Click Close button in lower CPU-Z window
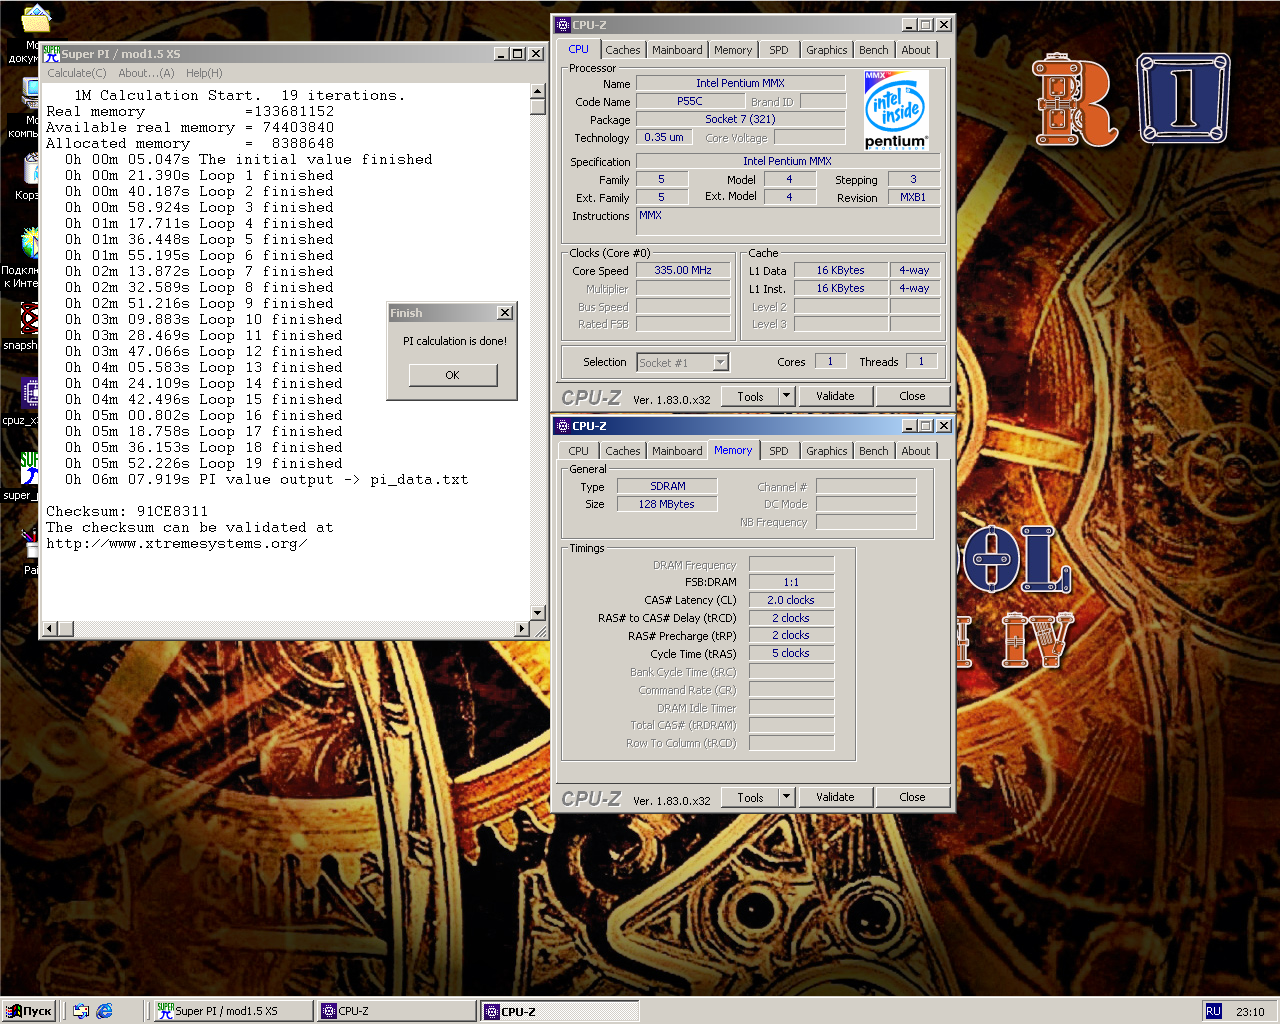The height and width of the screenshot is (1024, 1280). (912, 797)
